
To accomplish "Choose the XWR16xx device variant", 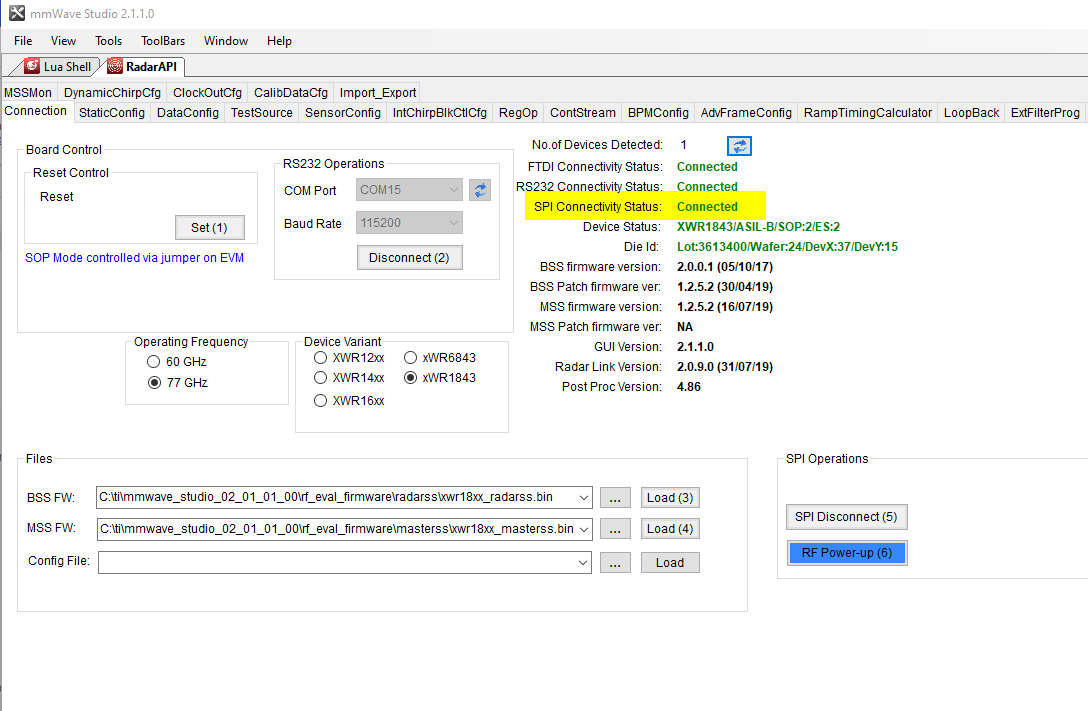I will click(320, 400).
